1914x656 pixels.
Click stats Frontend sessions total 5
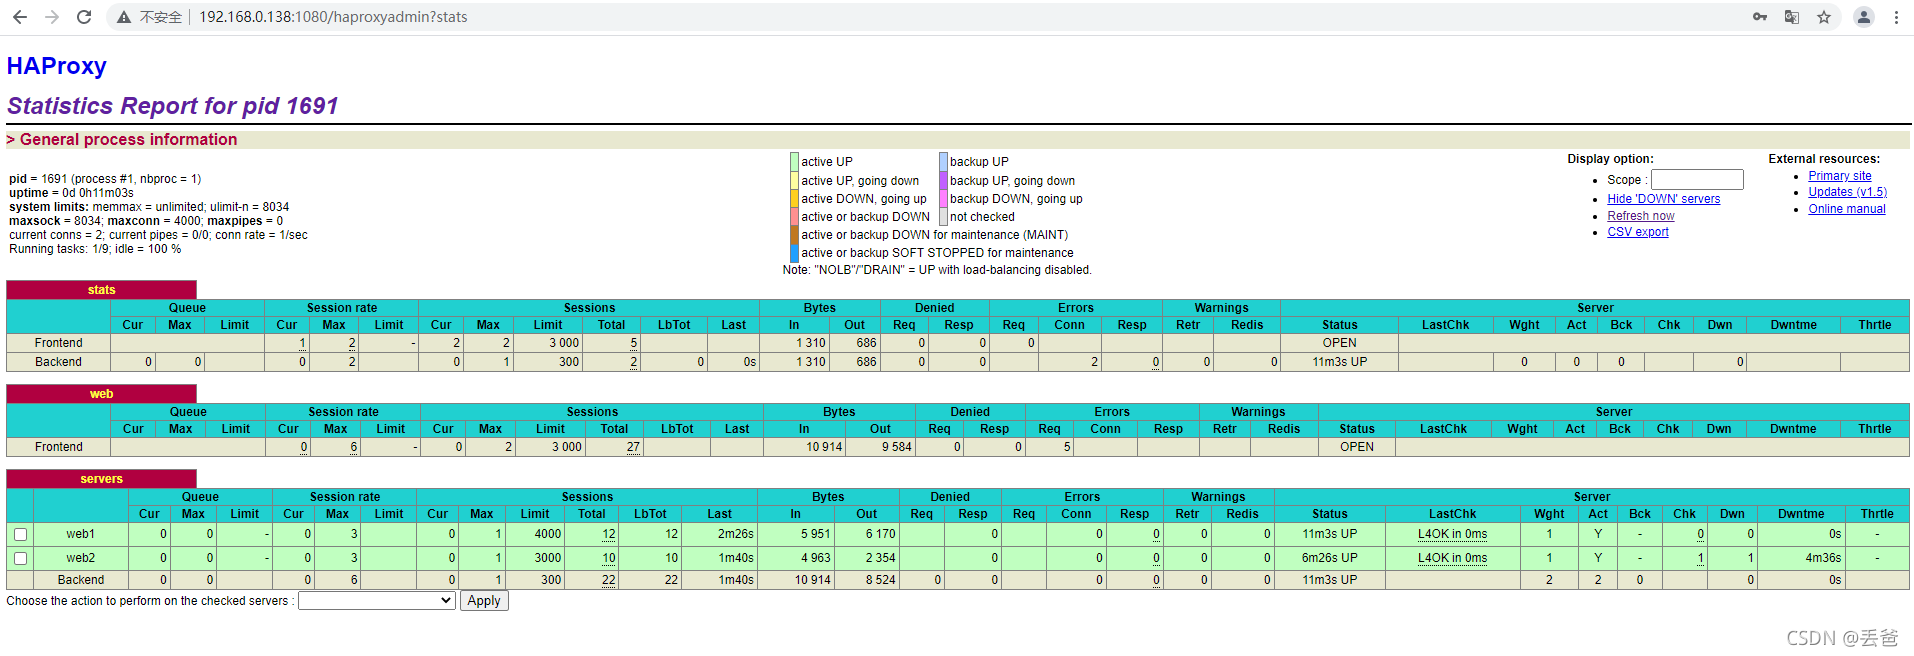[x=634, y=343]
